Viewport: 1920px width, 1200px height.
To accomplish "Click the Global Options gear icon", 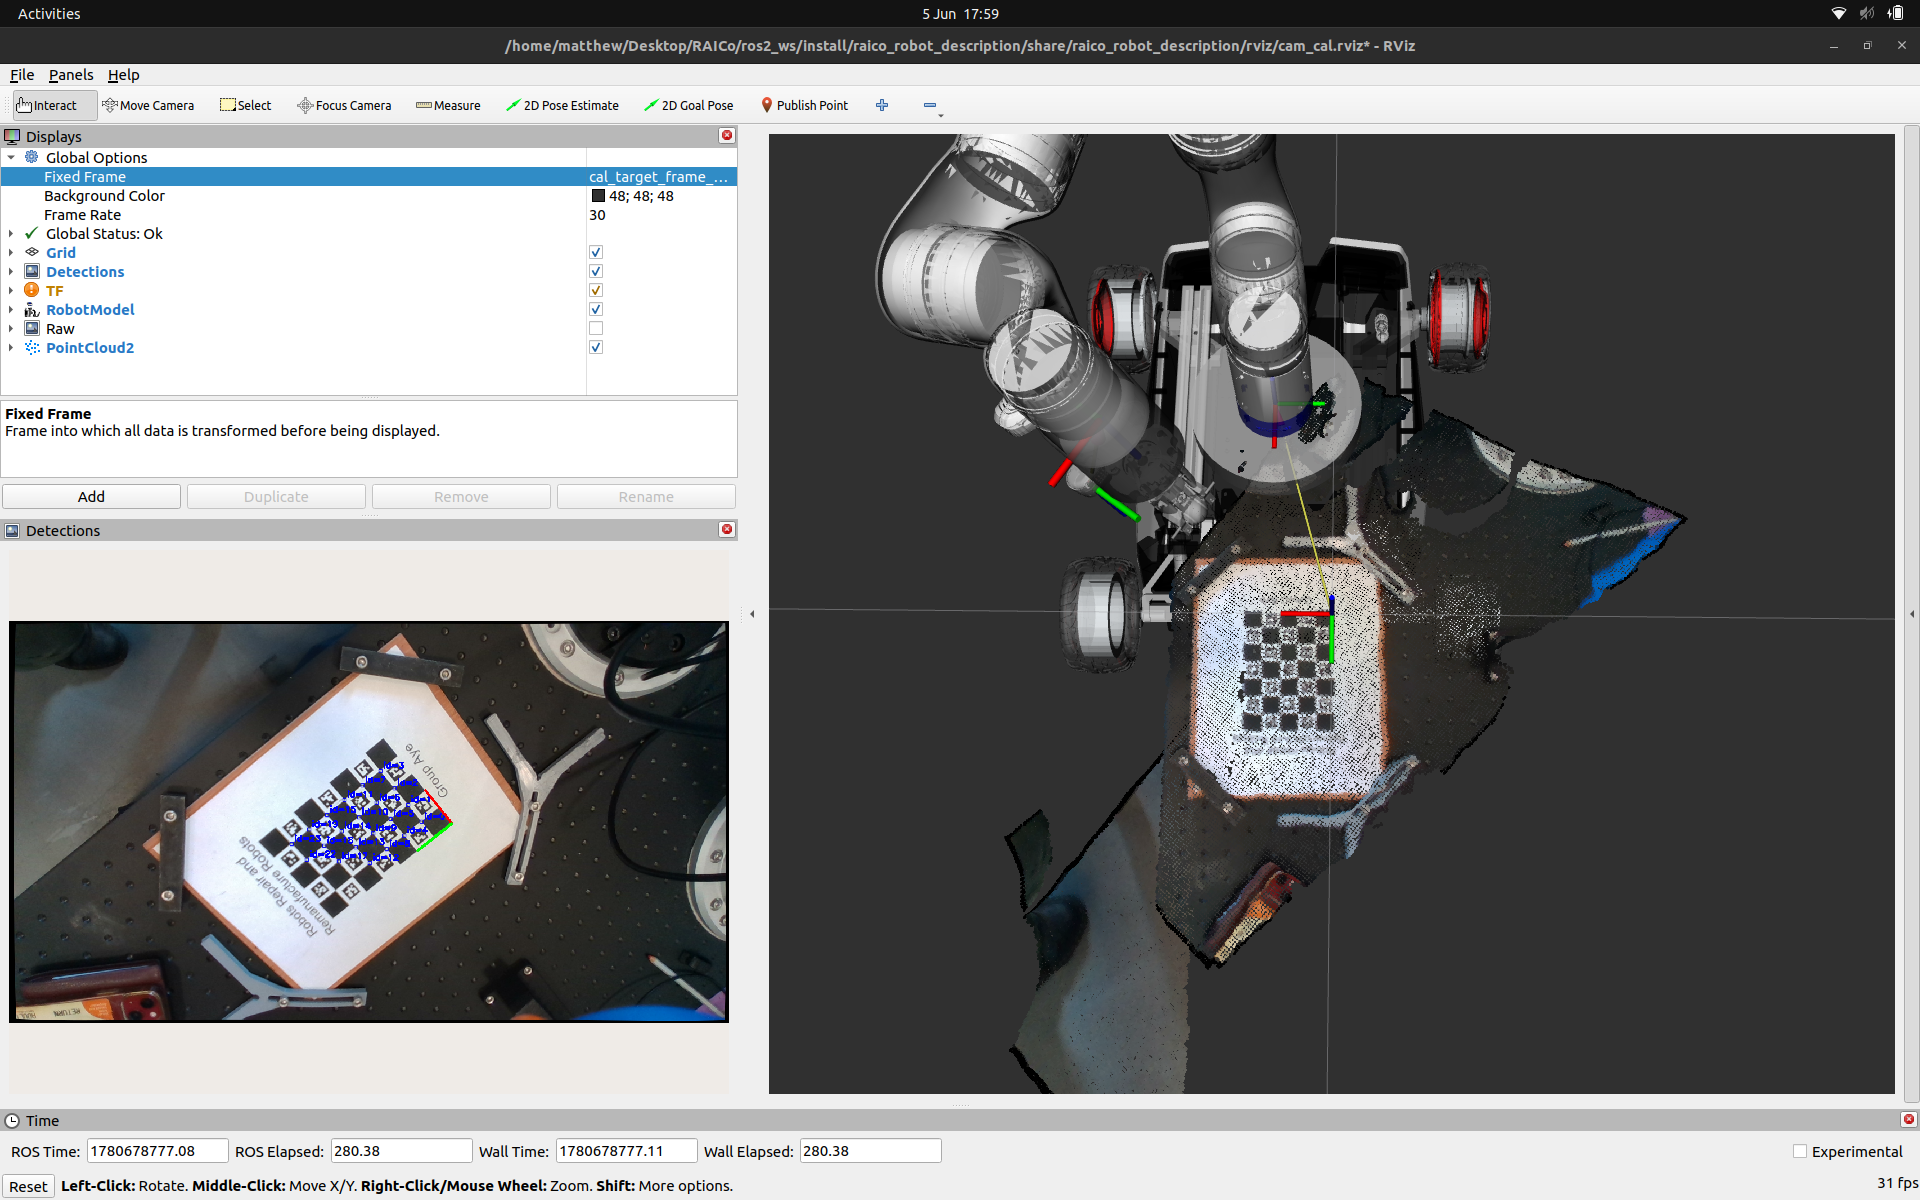I will (32, 157).
